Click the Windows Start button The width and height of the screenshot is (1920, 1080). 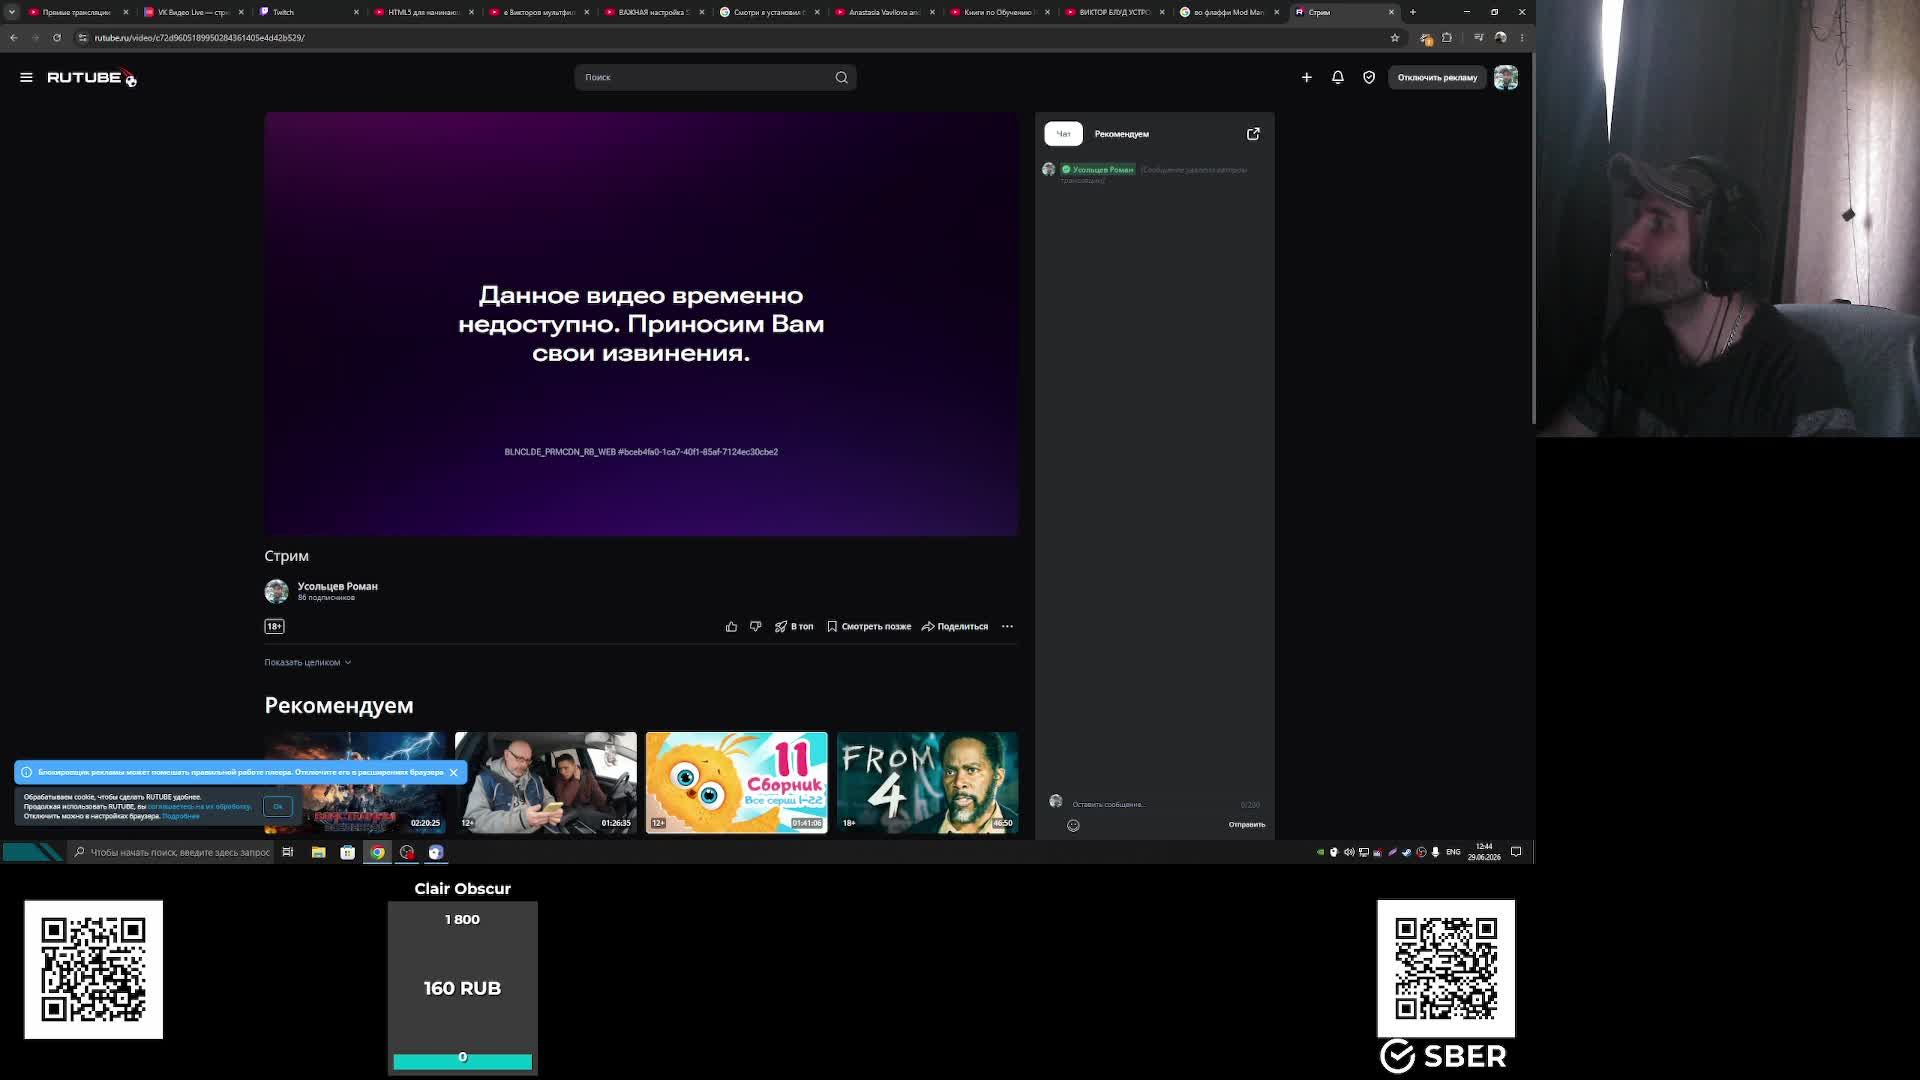click(x=32, y=852)
